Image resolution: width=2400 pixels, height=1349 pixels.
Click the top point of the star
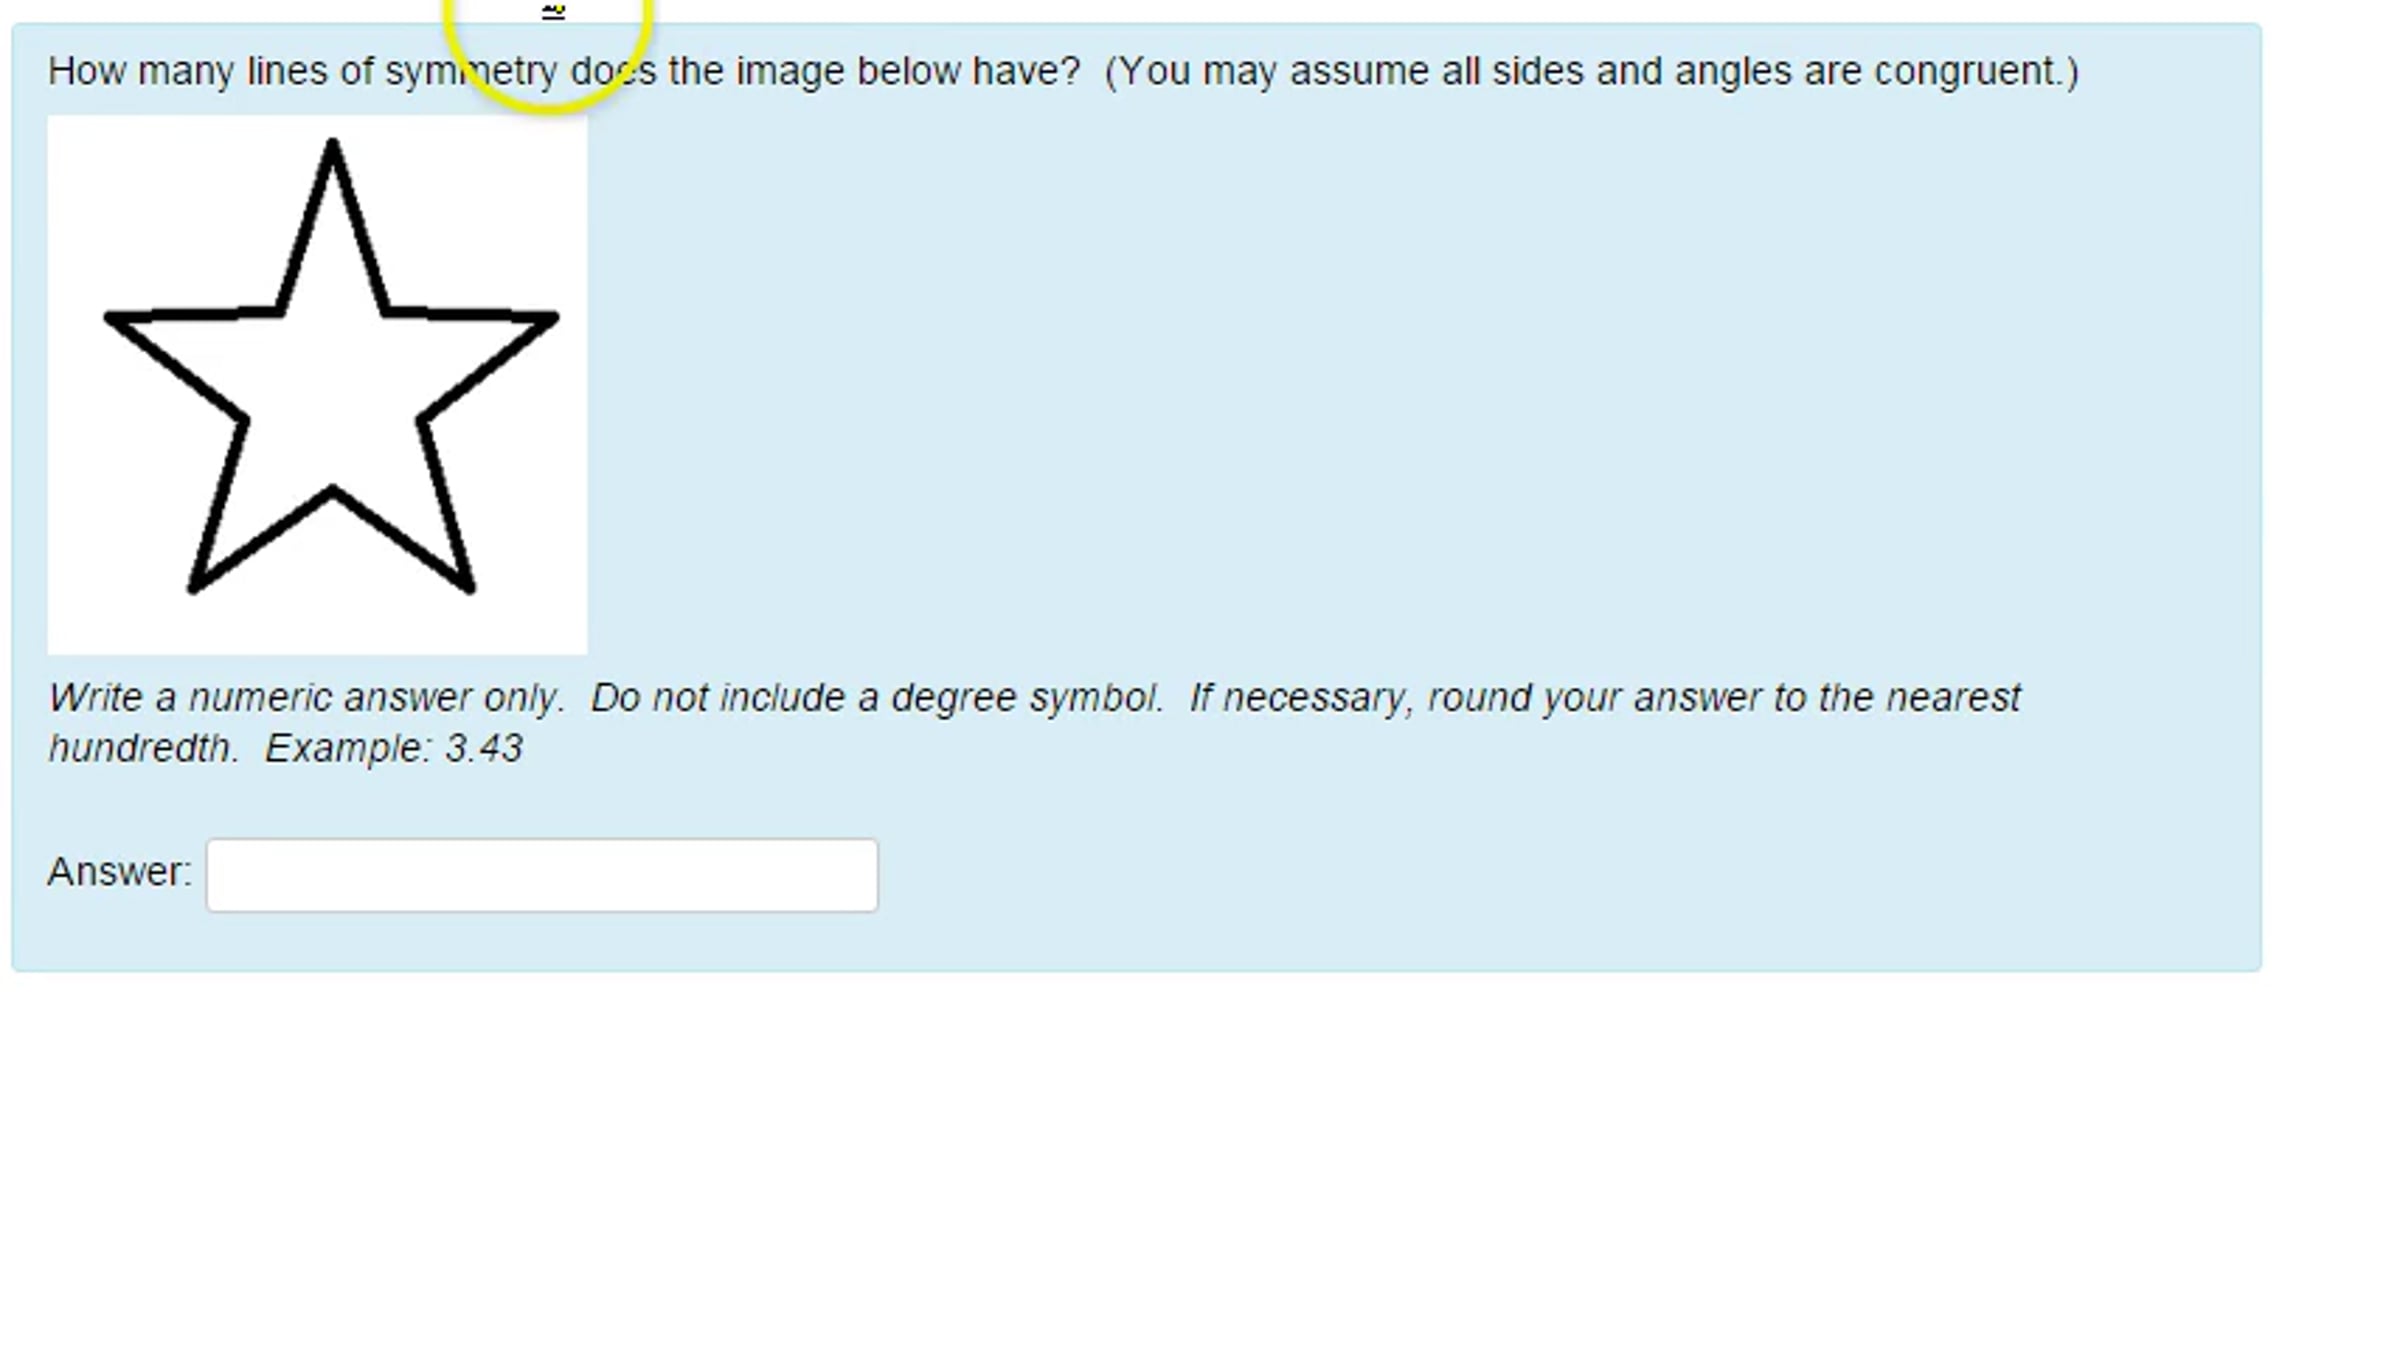click(333, 146)
